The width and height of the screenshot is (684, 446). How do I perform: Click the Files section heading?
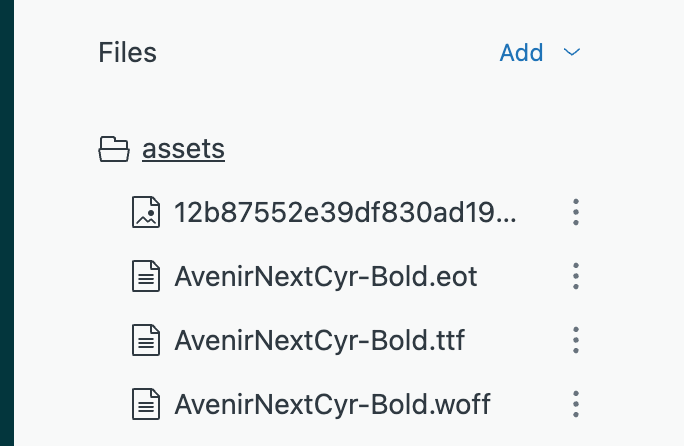tap(127, 53)
